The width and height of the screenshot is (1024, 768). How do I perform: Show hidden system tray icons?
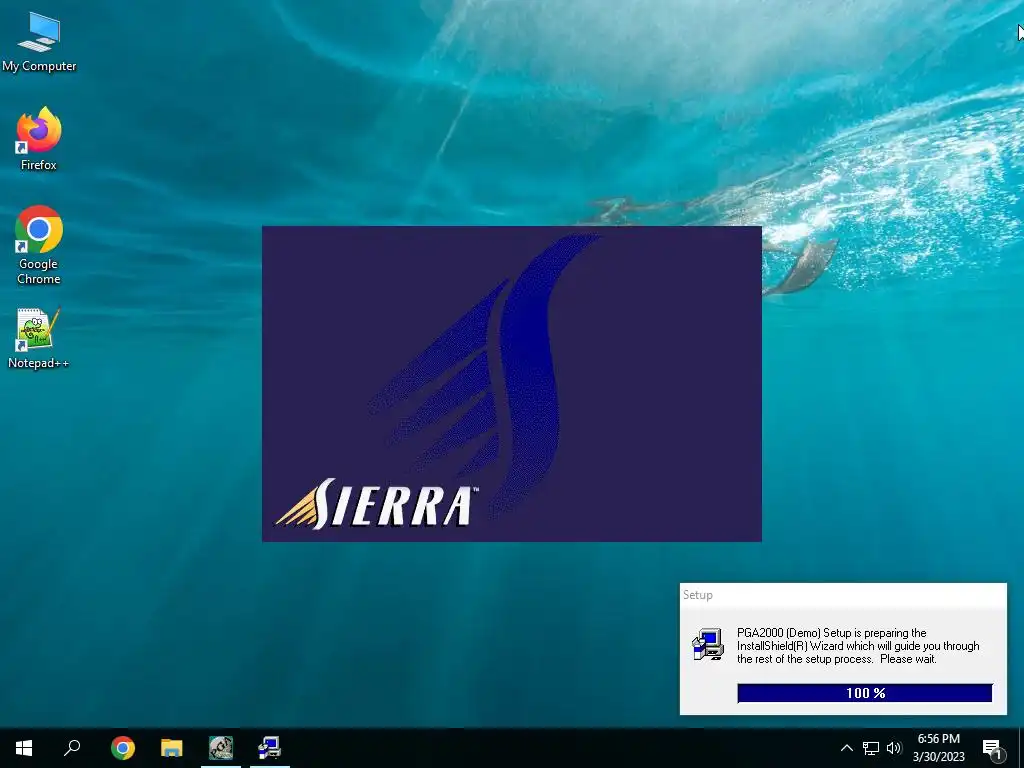pos(846,748)
